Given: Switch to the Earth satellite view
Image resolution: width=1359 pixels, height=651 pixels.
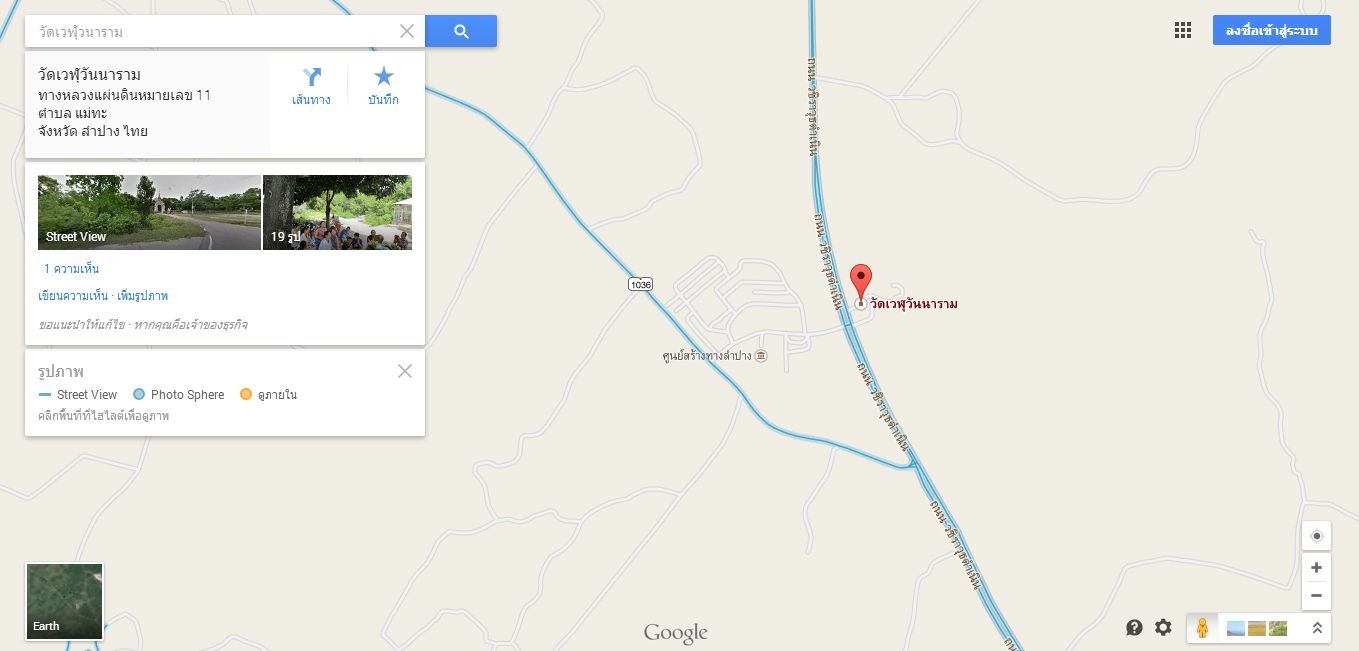Looking at the screenshot, I should pyautogui.click(x=65, y=601).
